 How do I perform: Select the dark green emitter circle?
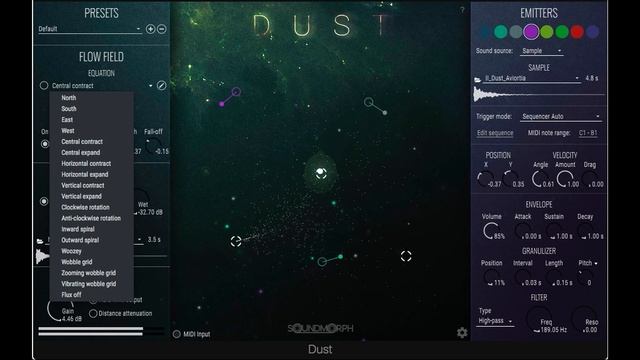point(562,31)
